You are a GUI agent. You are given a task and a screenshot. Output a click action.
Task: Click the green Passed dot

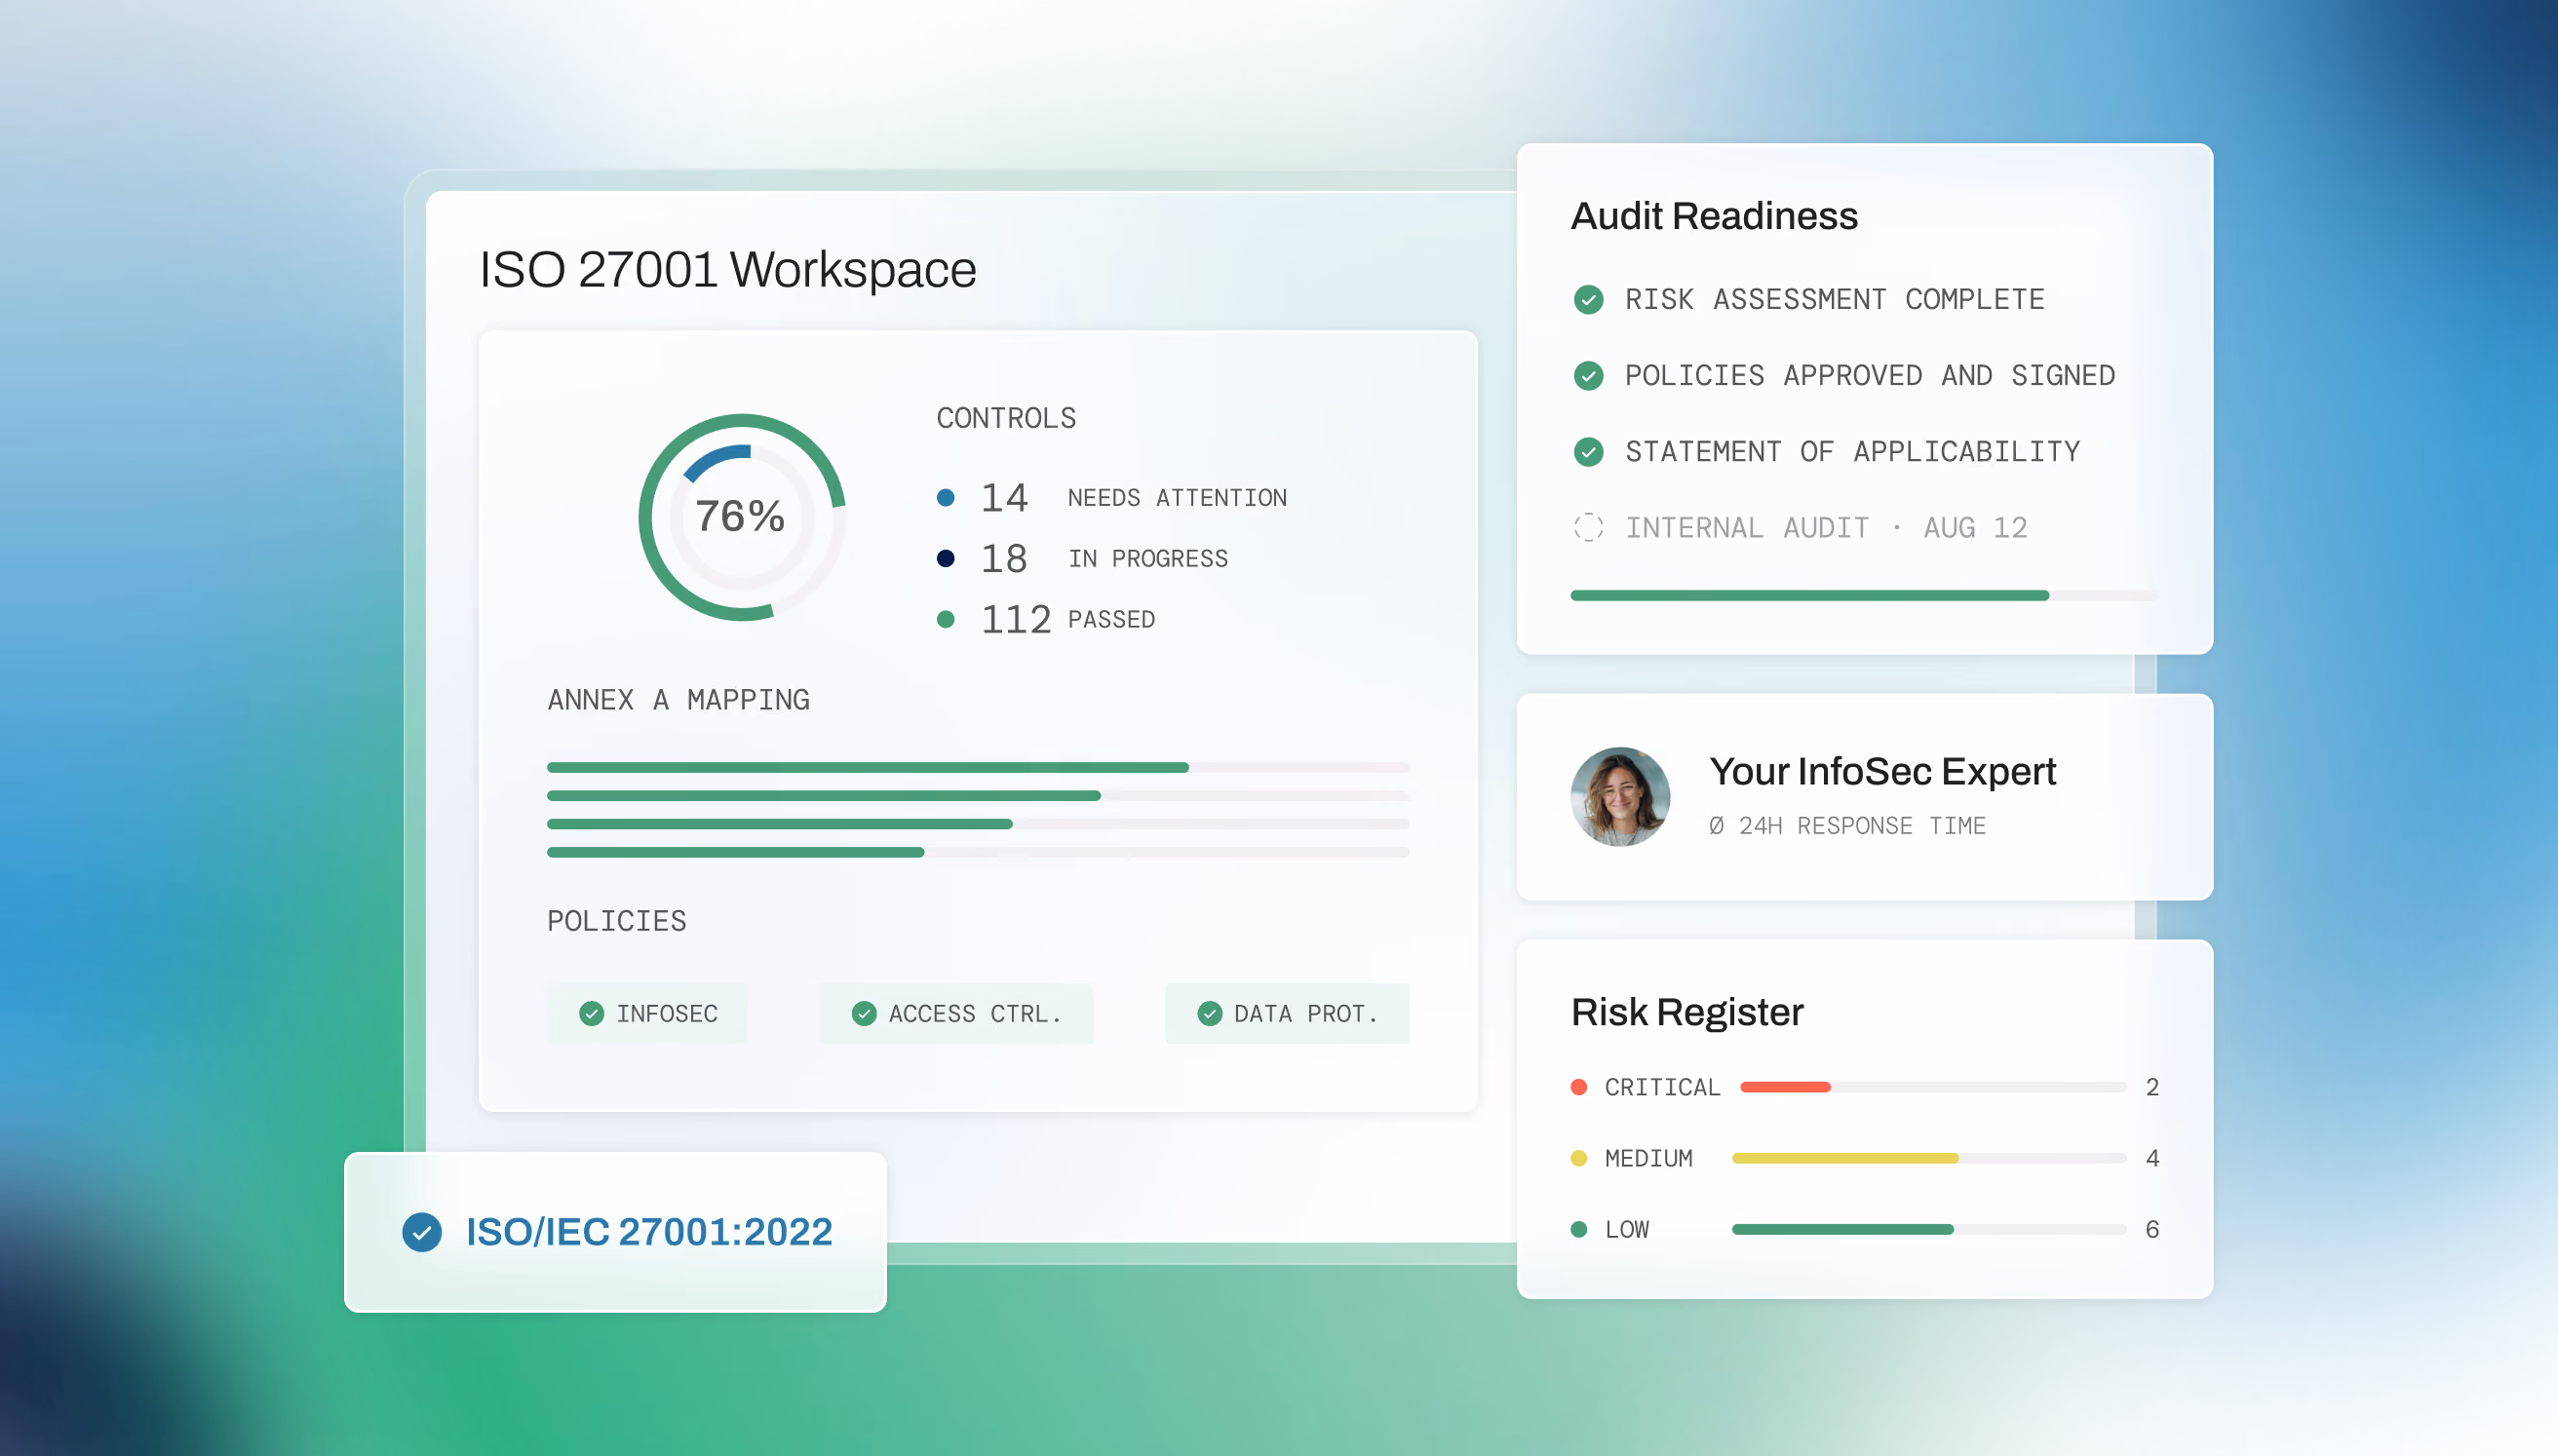945,619
